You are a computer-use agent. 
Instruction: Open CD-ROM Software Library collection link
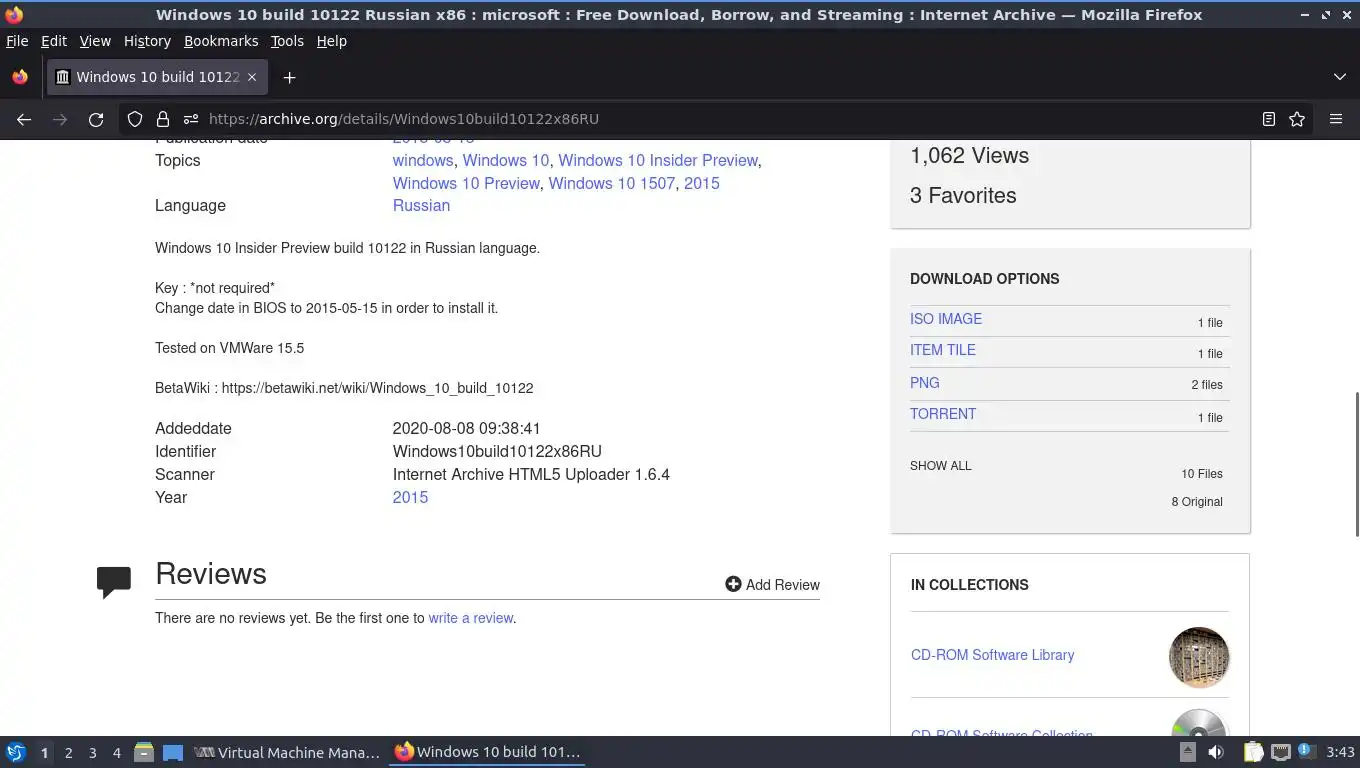click(x=993, y=655)
